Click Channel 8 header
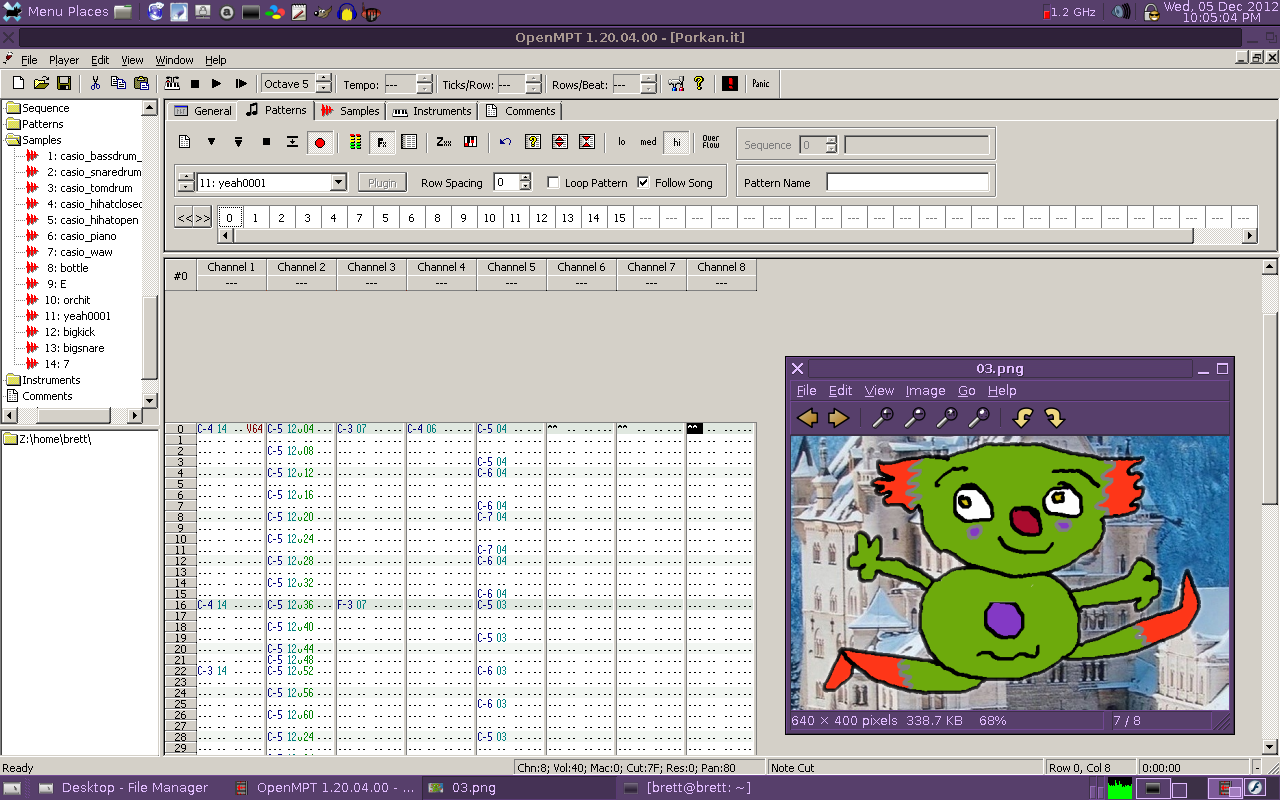1280x800 pixels. (x=722, y=267)
